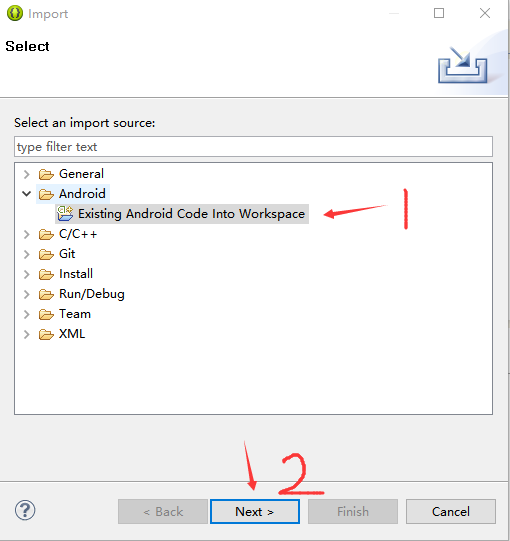This screenshot has height=541, width=510.
Task: Focus the type filter text field
Action: (x=253, y=147)
